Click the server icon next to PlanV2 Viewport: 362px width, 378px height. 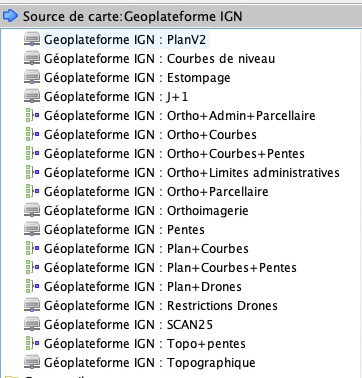pyautogui.click(x=32, y=40)
